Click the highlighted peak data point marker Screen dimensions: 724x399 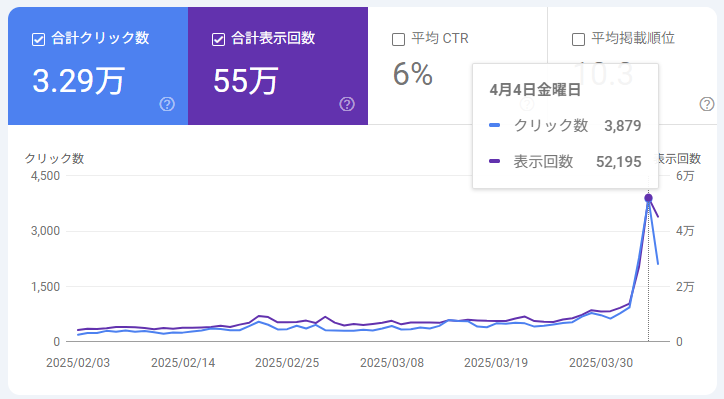pos(648,198)
